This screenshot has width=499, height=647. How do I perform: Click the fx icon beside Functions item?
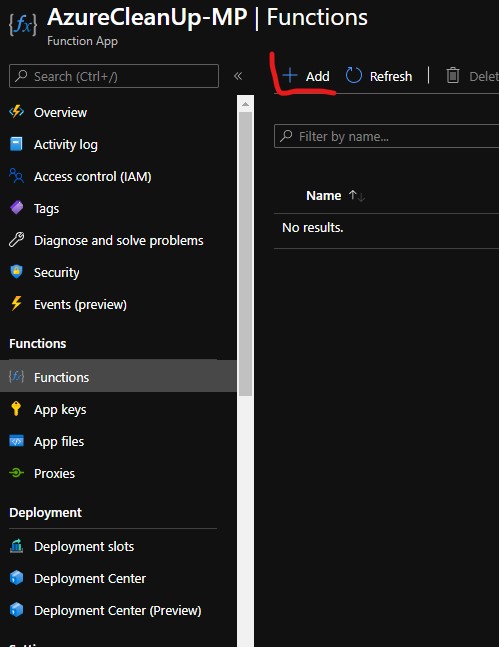coord(17,376)
